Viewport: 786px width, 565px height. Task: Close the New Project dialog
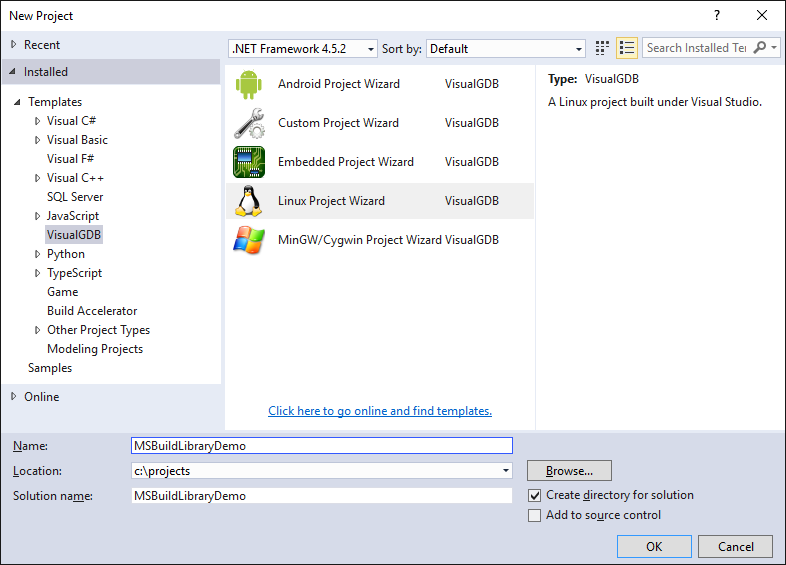point(762,16)
